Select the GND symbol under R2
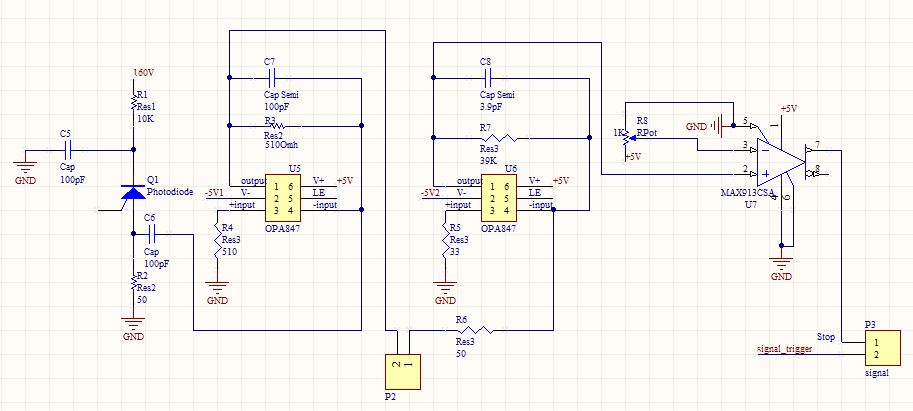The image size is (913, 411). 133,324
